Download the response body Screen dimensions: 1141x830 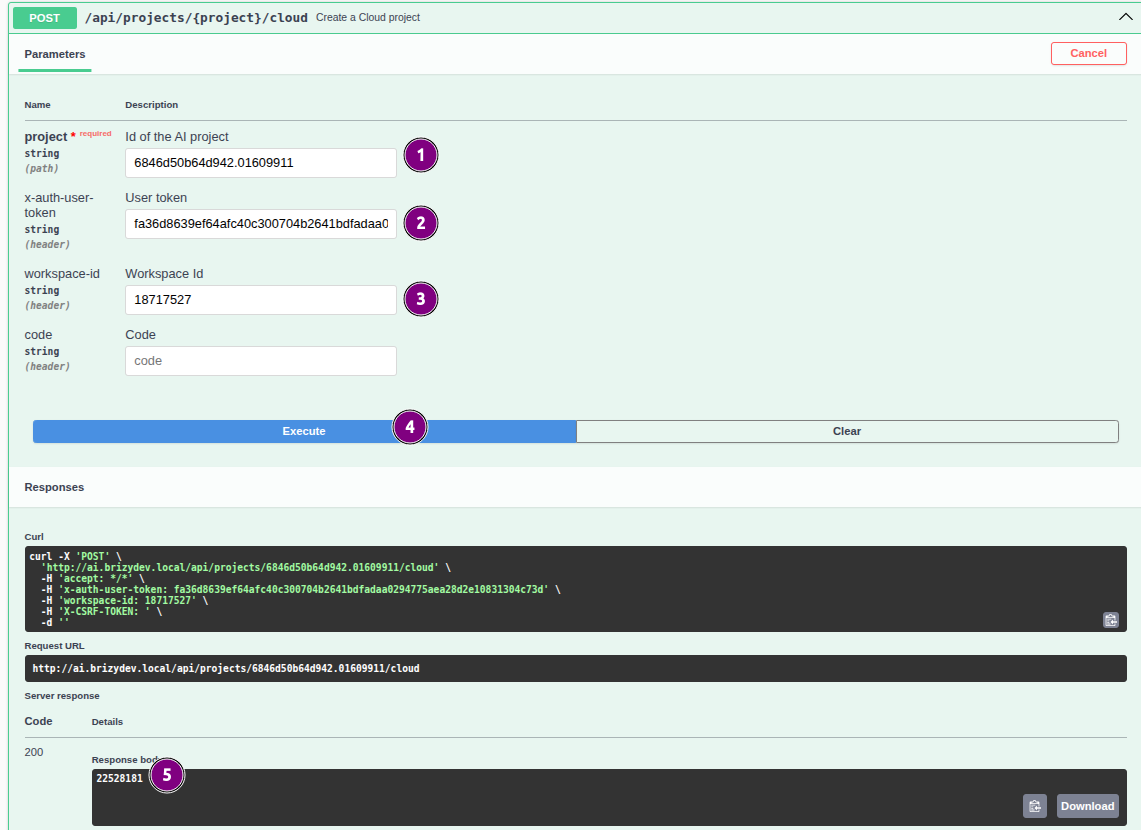pyautogui.click(x=1087, y=806)
